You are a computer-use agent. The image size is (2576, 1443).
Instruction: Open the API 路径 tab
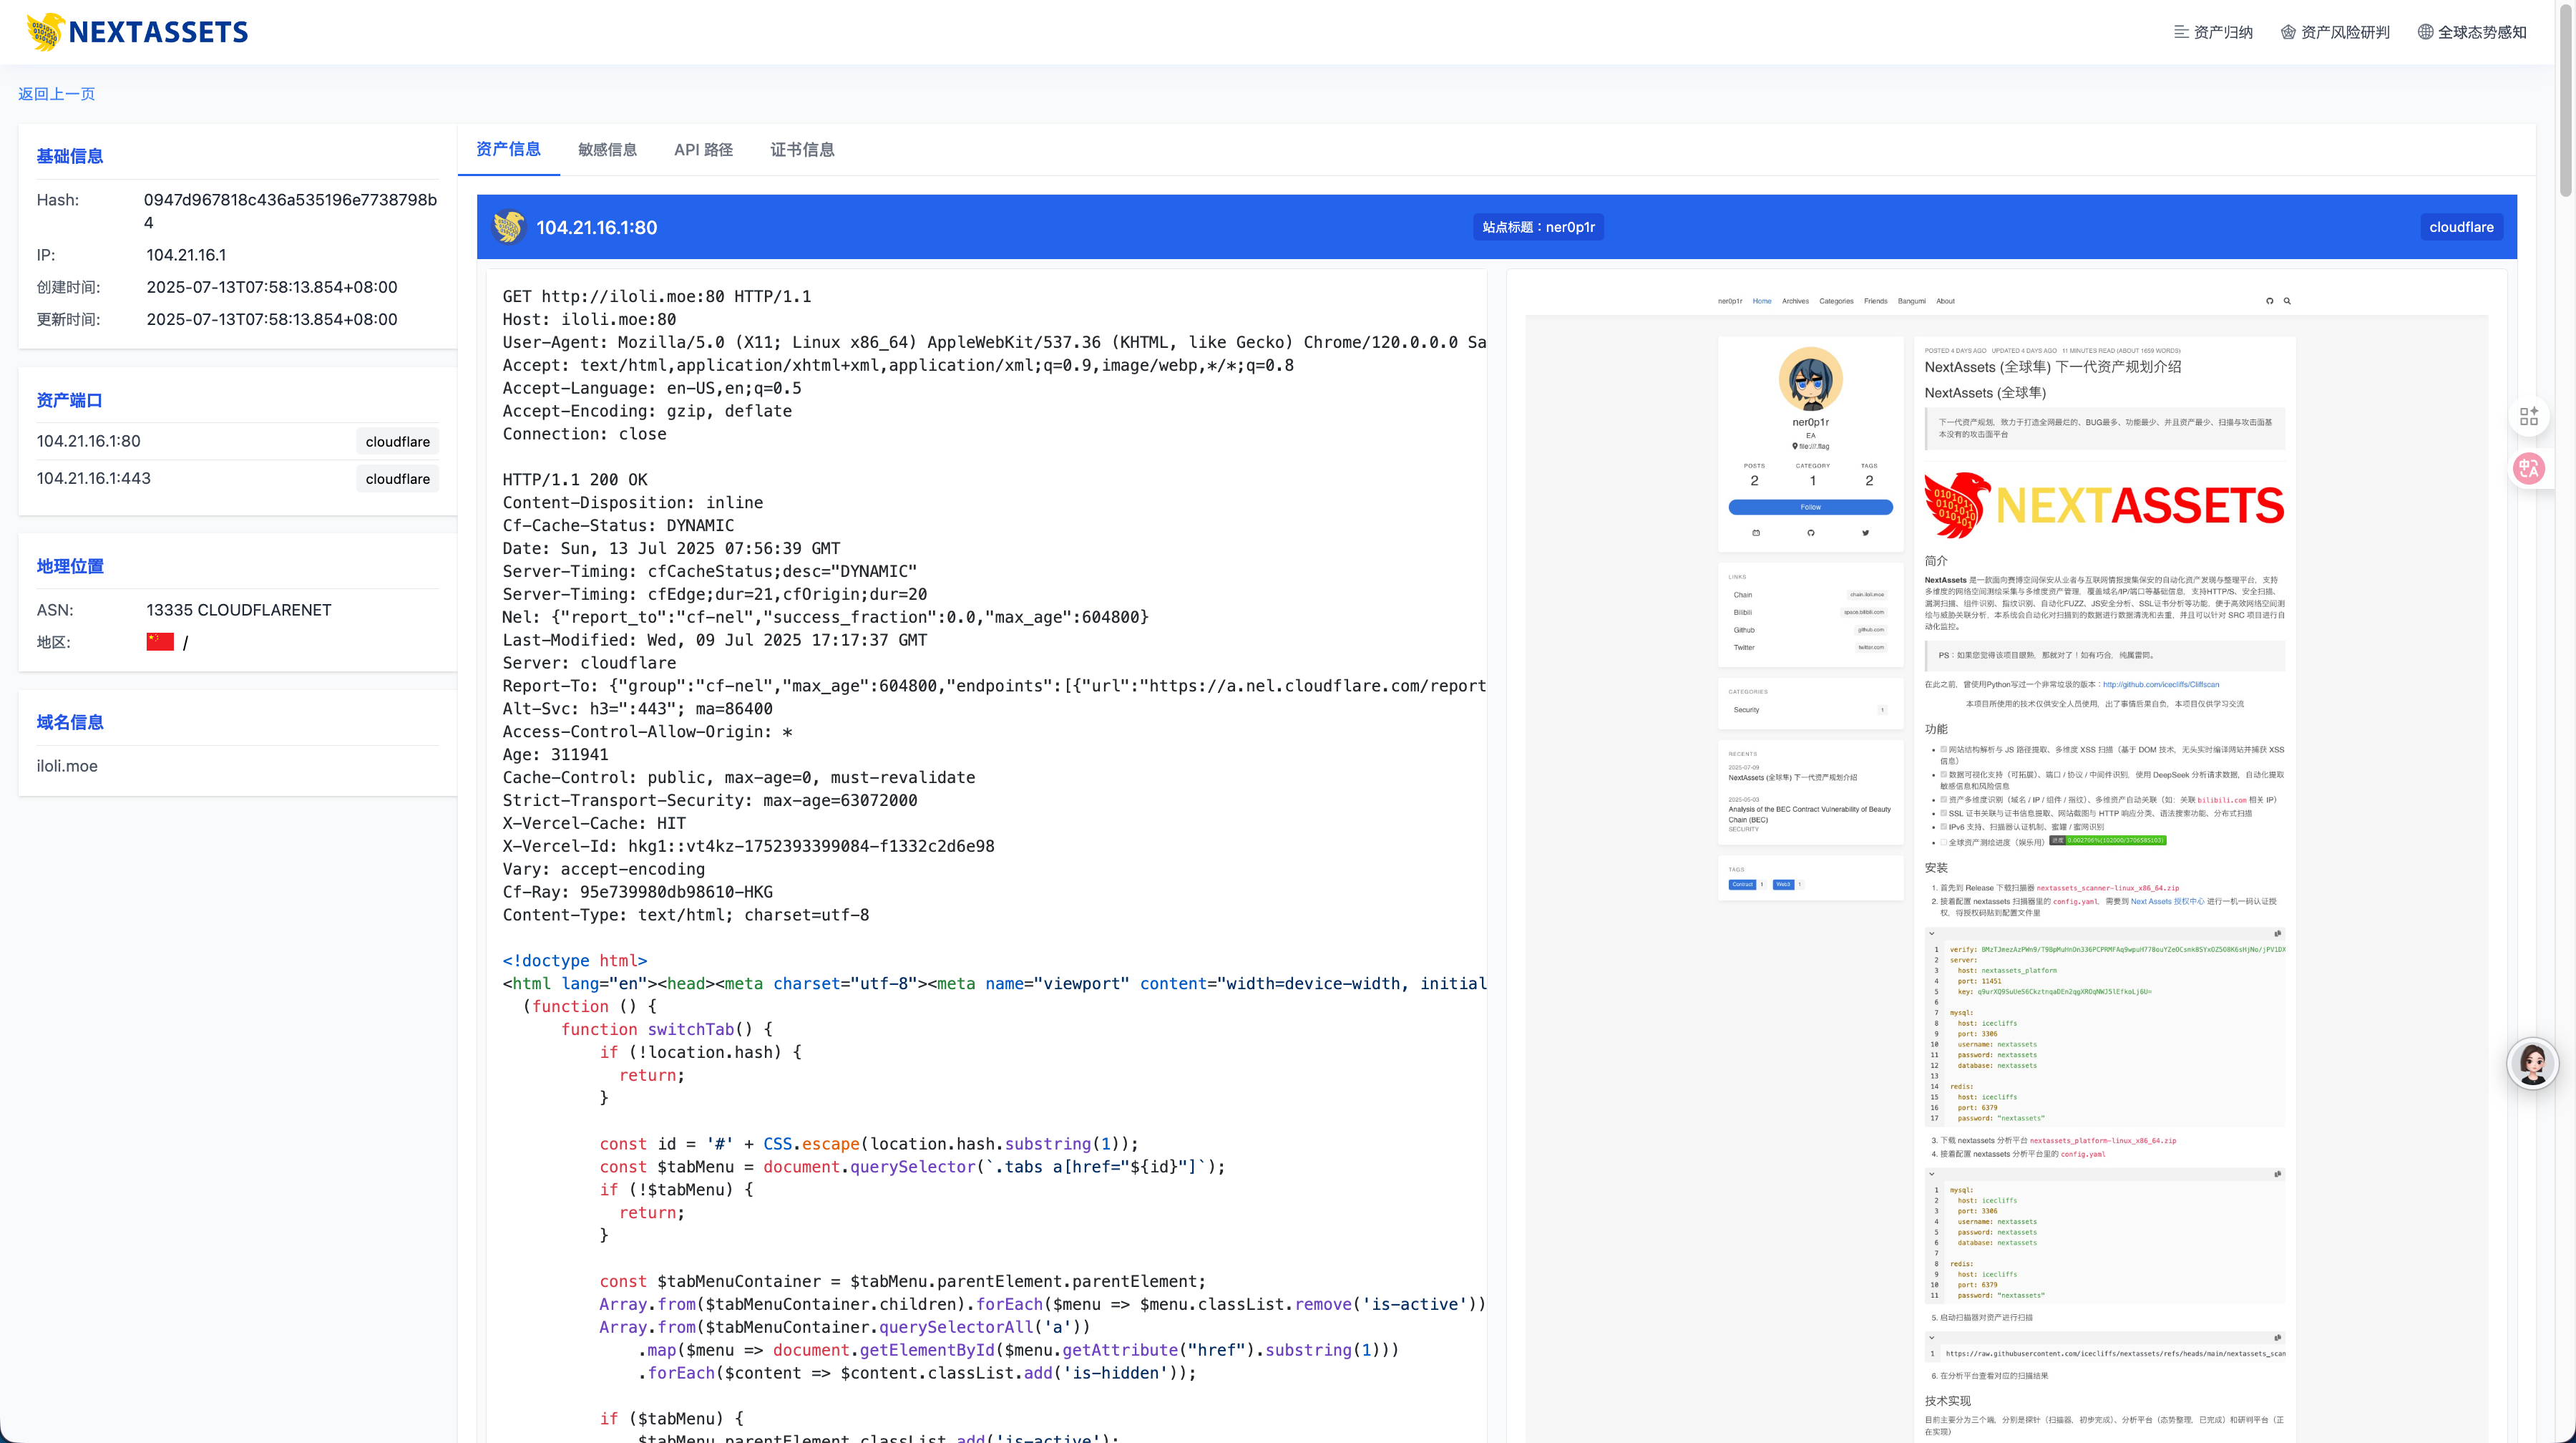click(703, 150)
